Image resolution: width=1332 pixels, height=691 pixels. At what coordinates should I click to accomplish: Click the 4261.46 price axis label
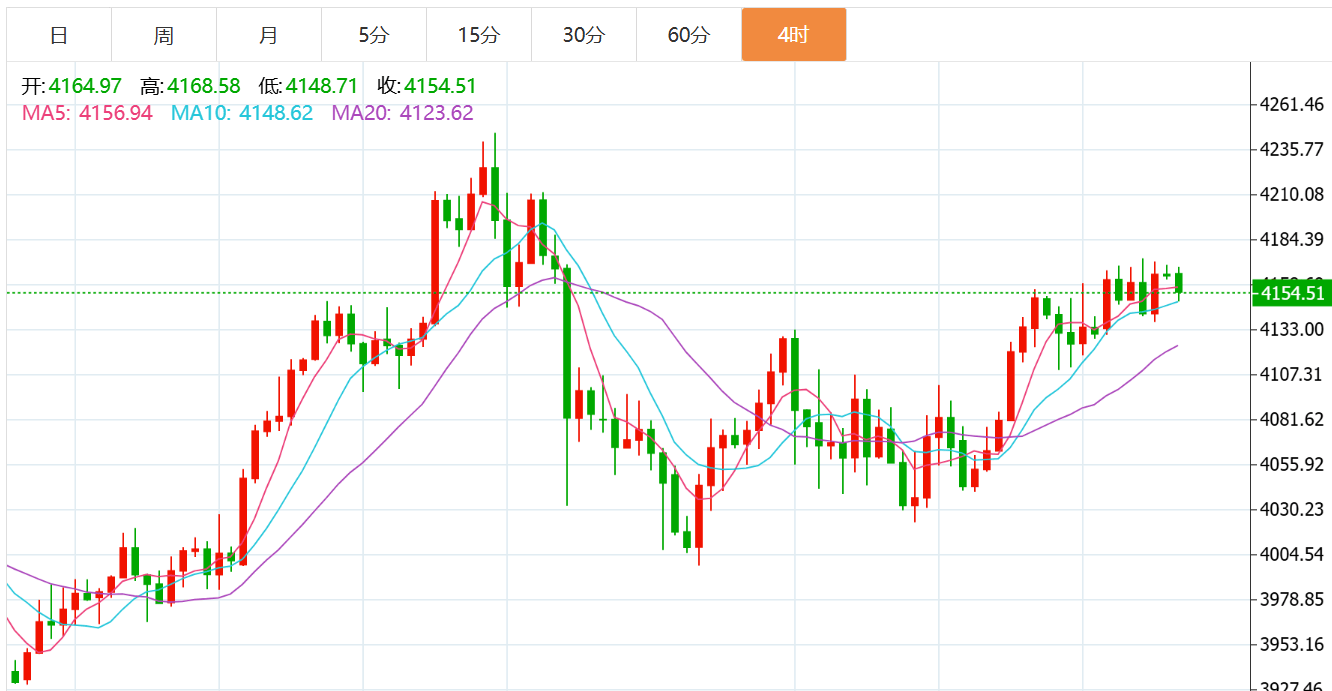click(x=1291, y=105)
